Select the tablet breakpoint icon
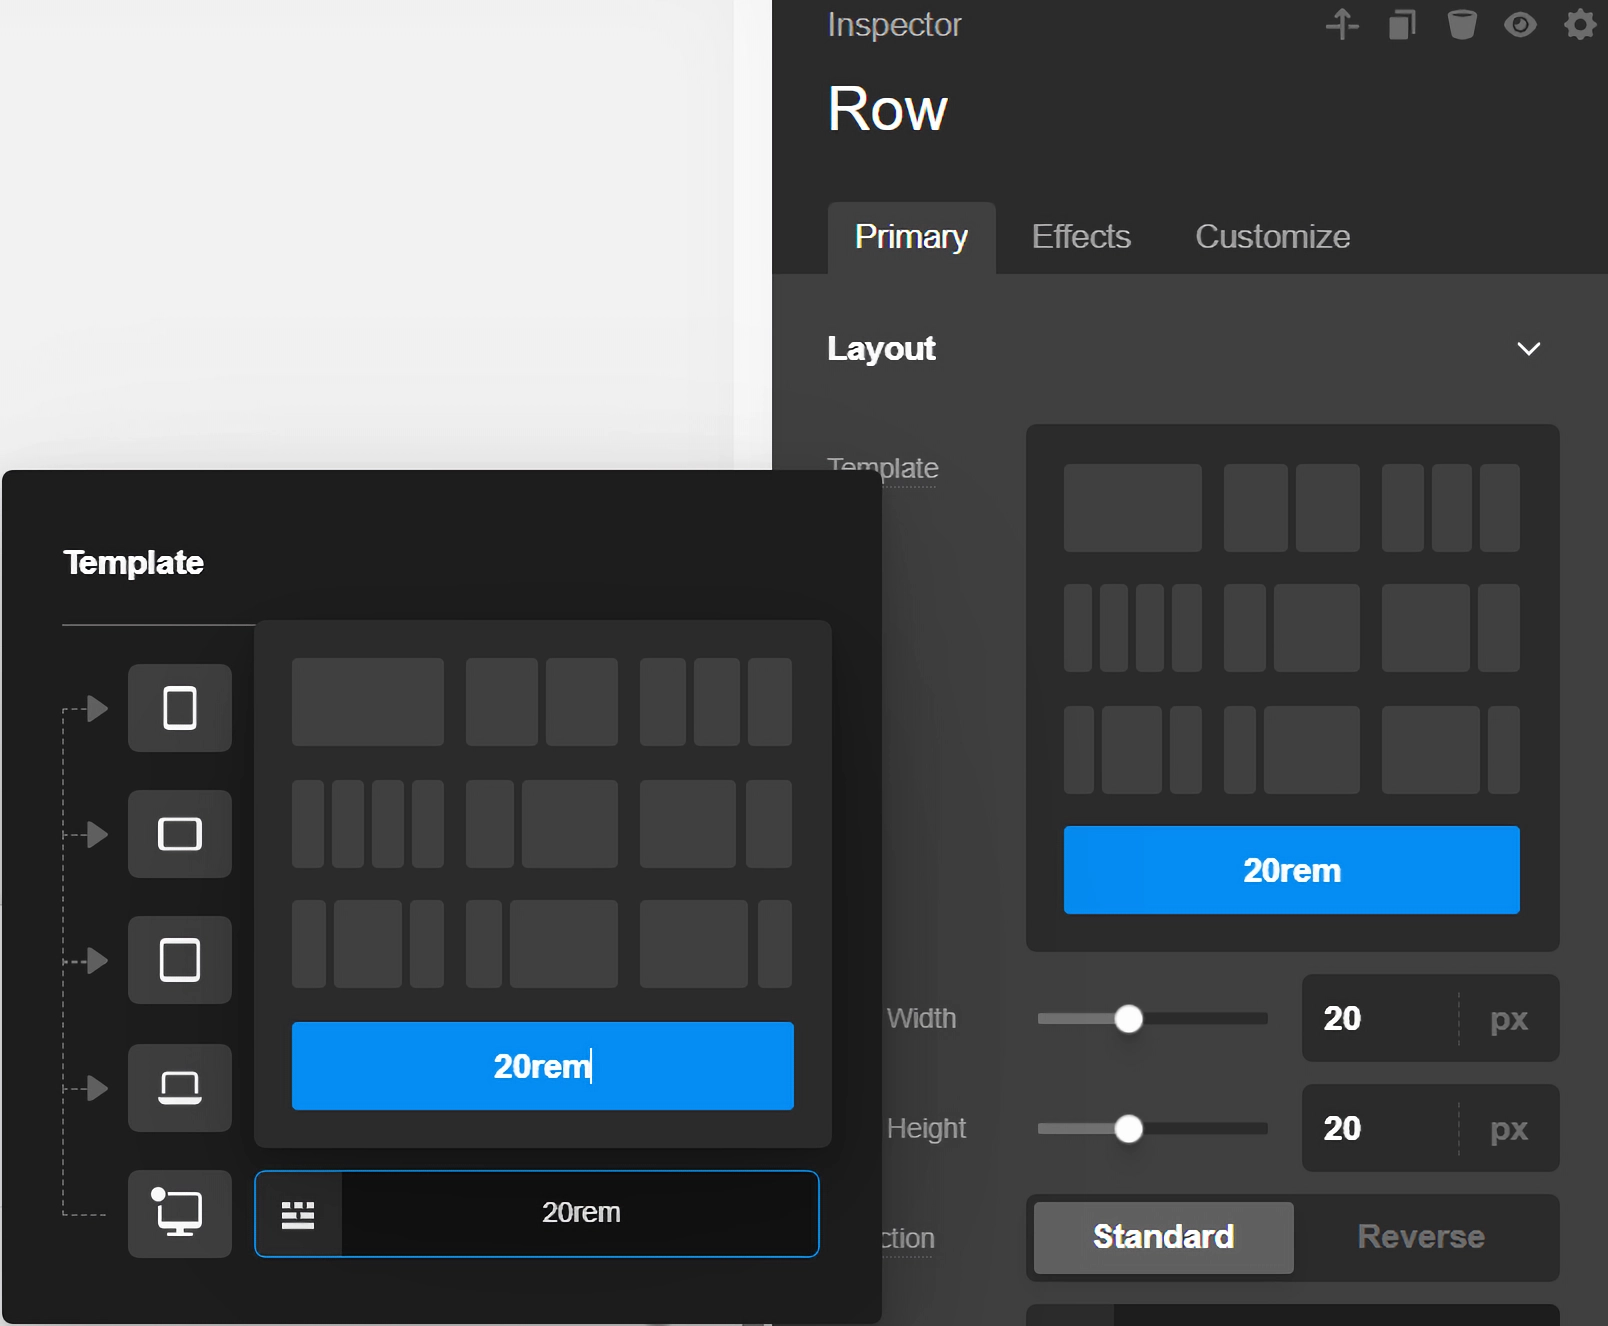The image size is (1608, 1326). [180, 961]
